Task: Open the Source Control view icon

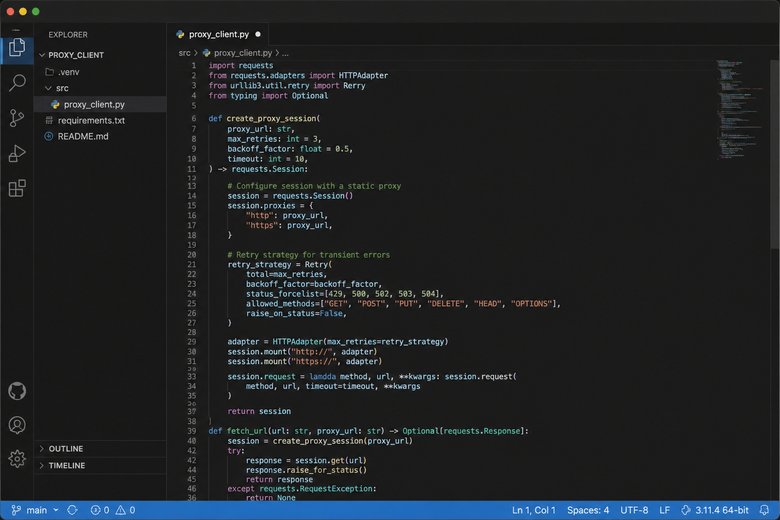Action: (x=17, y=118)
